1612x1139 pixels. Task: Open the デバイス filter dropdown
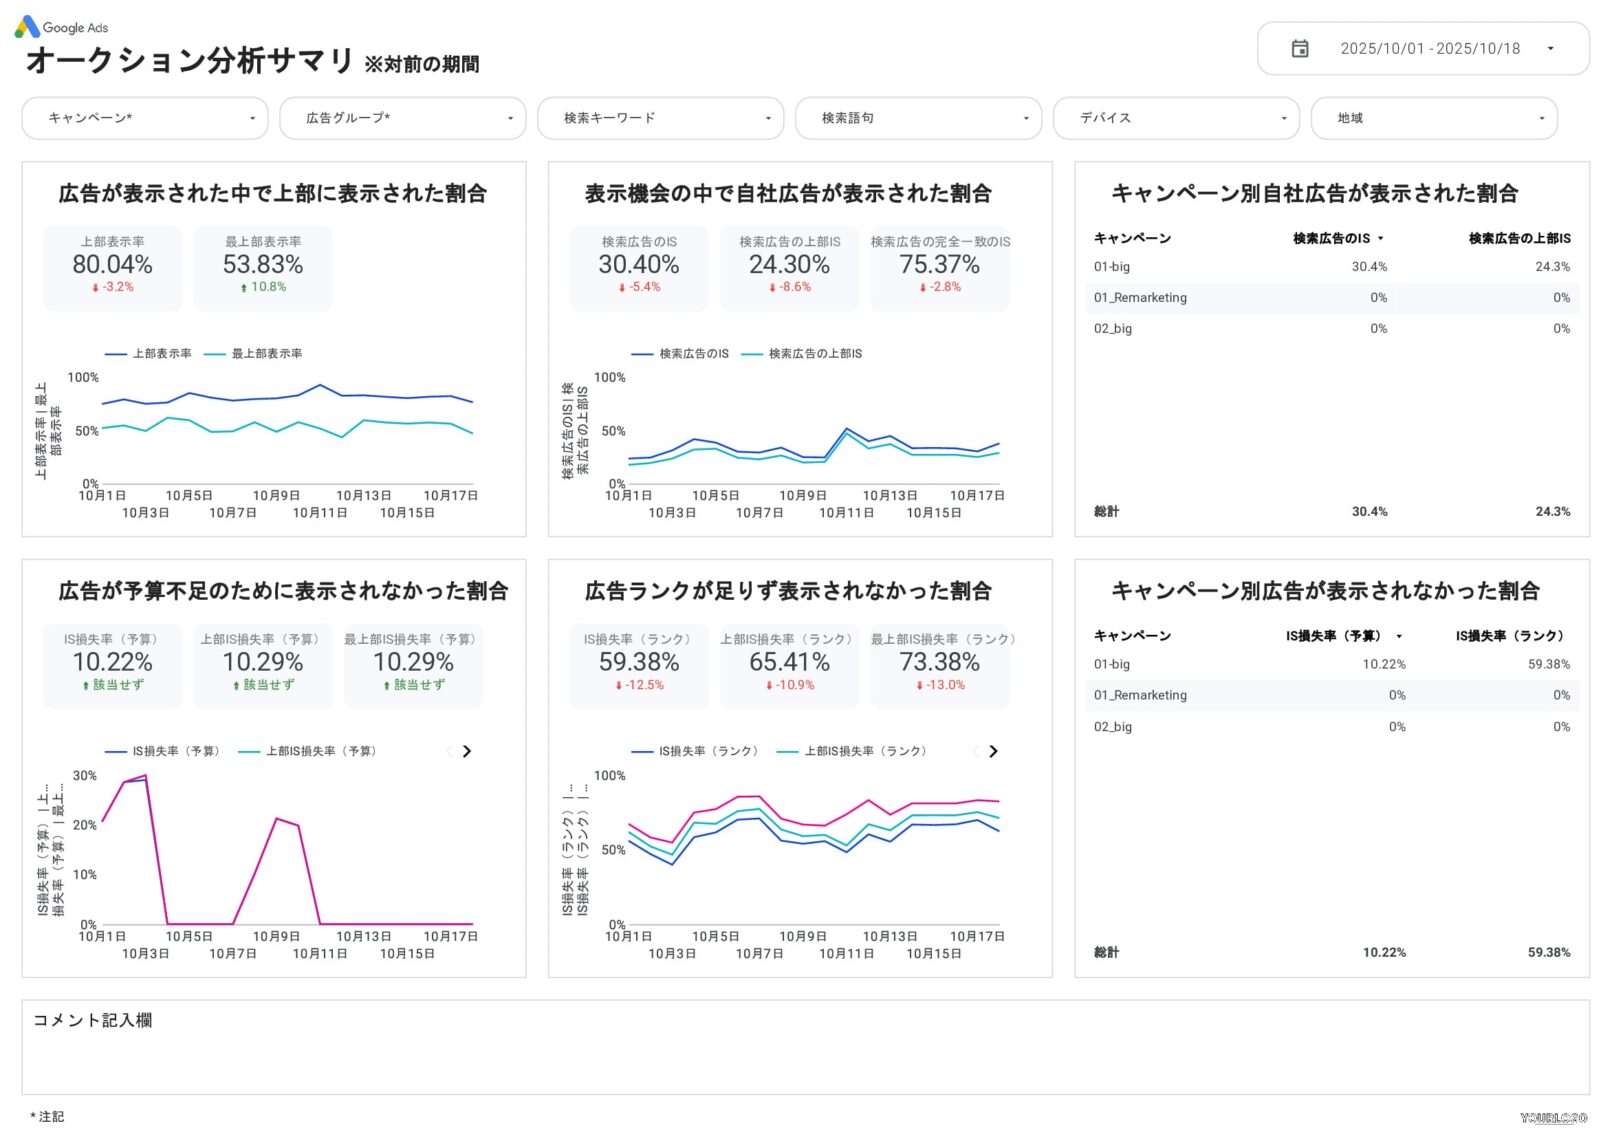pyautogui.click(x=1175, y=117)
